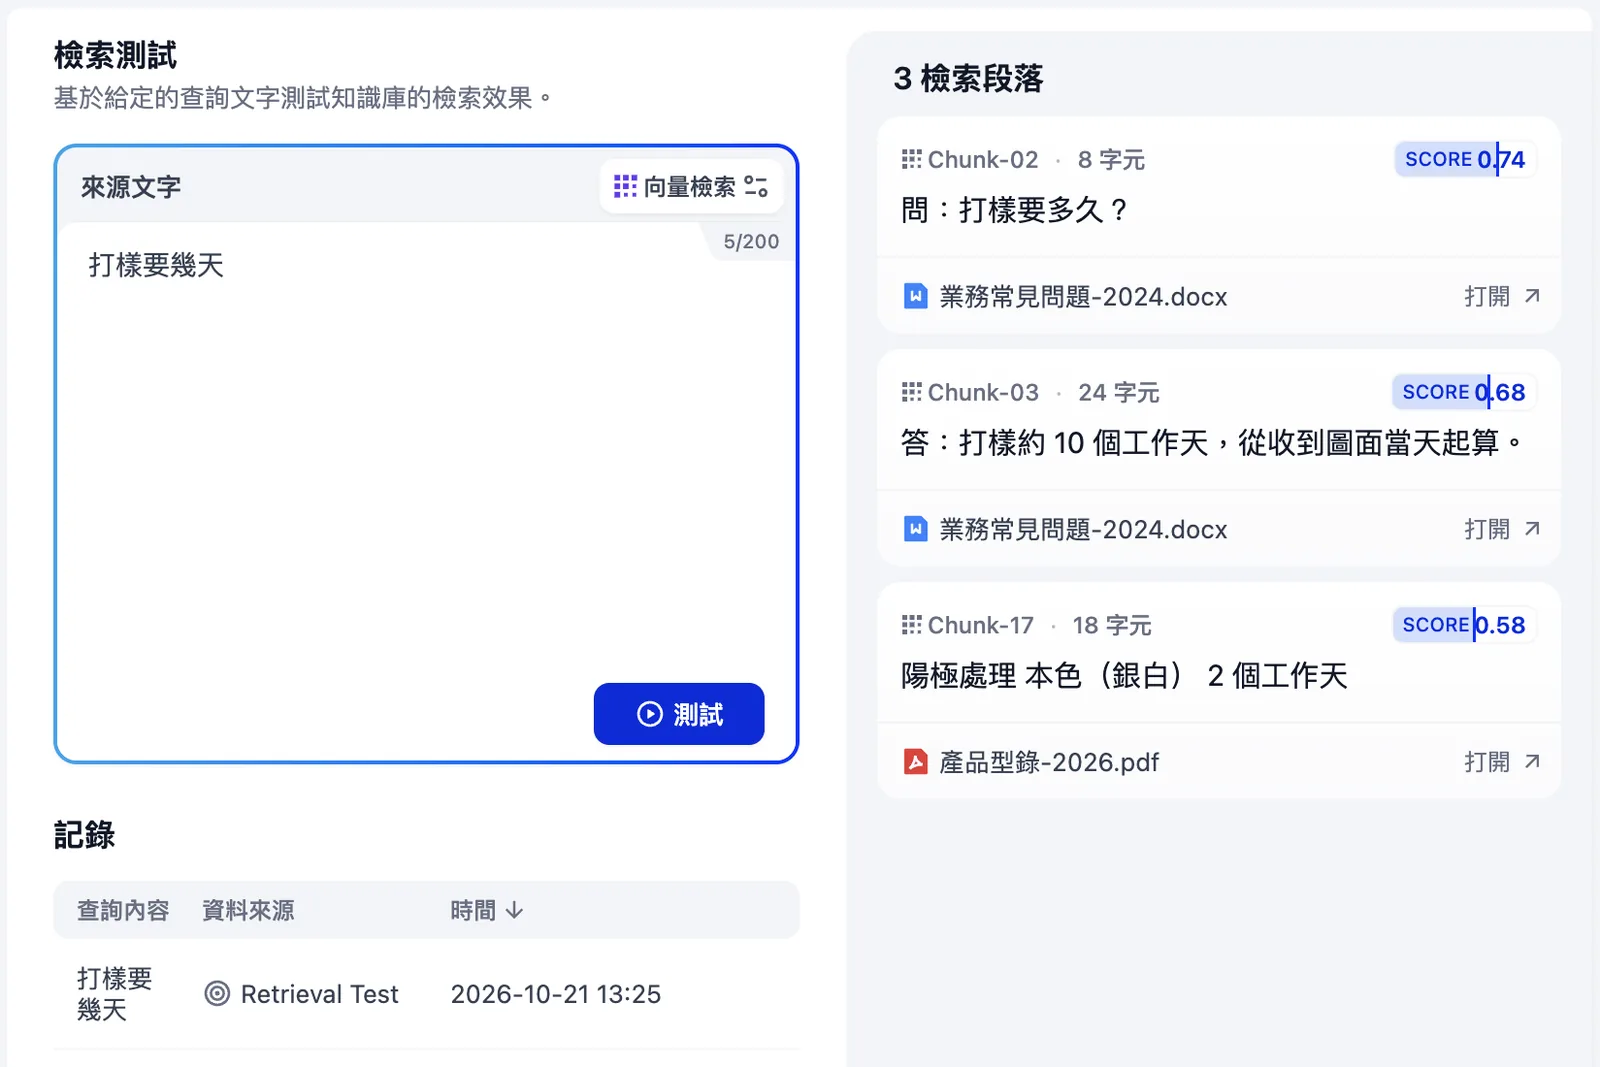This screenshot has height=1067, width=1600.
Task: Open 打開 link for Chunk-03 document
Action: pyautogui.click(x=1501, y=529)
